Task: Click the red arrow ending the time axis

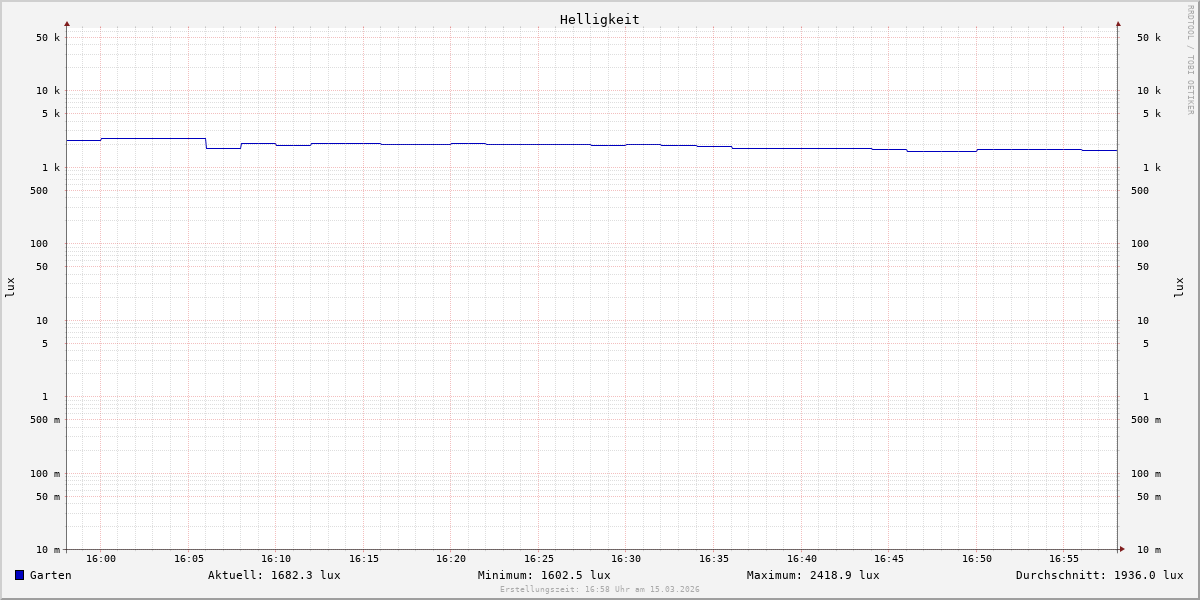Action: pos(1122,548)
